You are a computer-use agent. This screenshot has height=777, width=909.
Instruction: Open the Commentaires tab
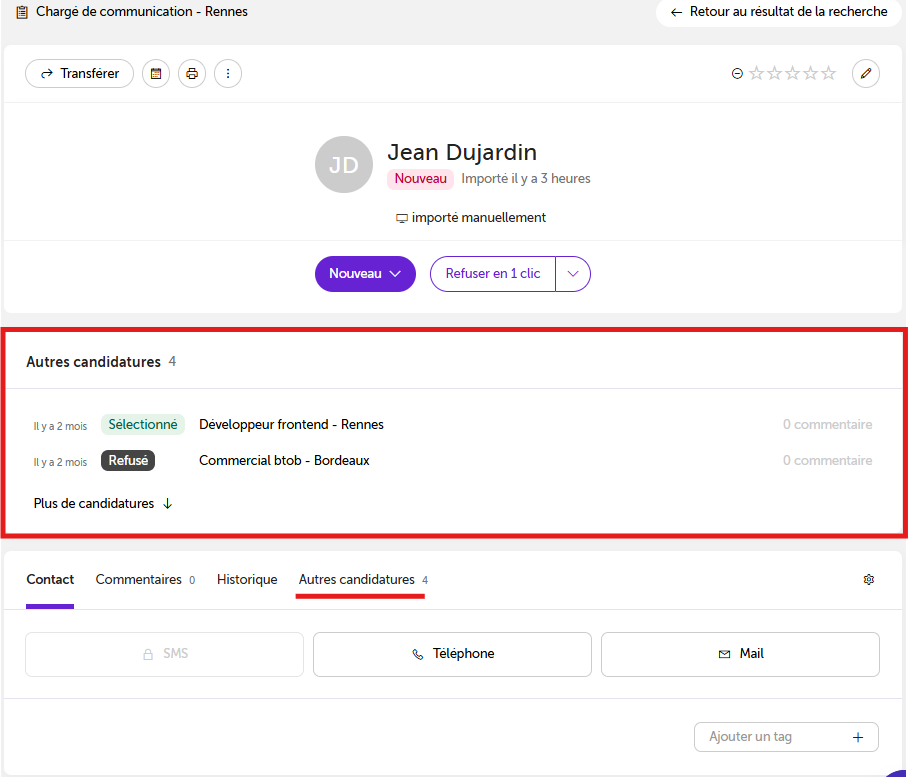point(145,579)
